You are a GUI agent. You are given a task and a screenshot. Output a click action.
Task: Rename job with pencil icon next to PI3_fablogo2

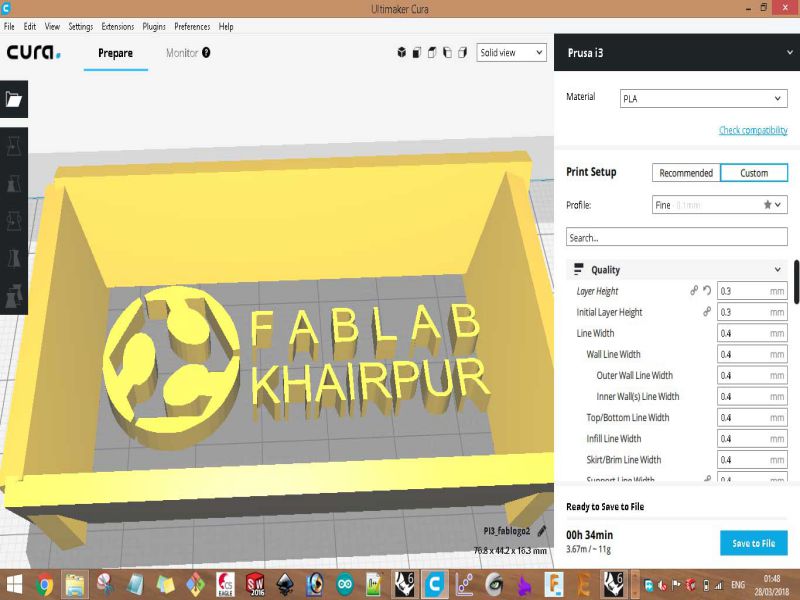tap(542, 531)
